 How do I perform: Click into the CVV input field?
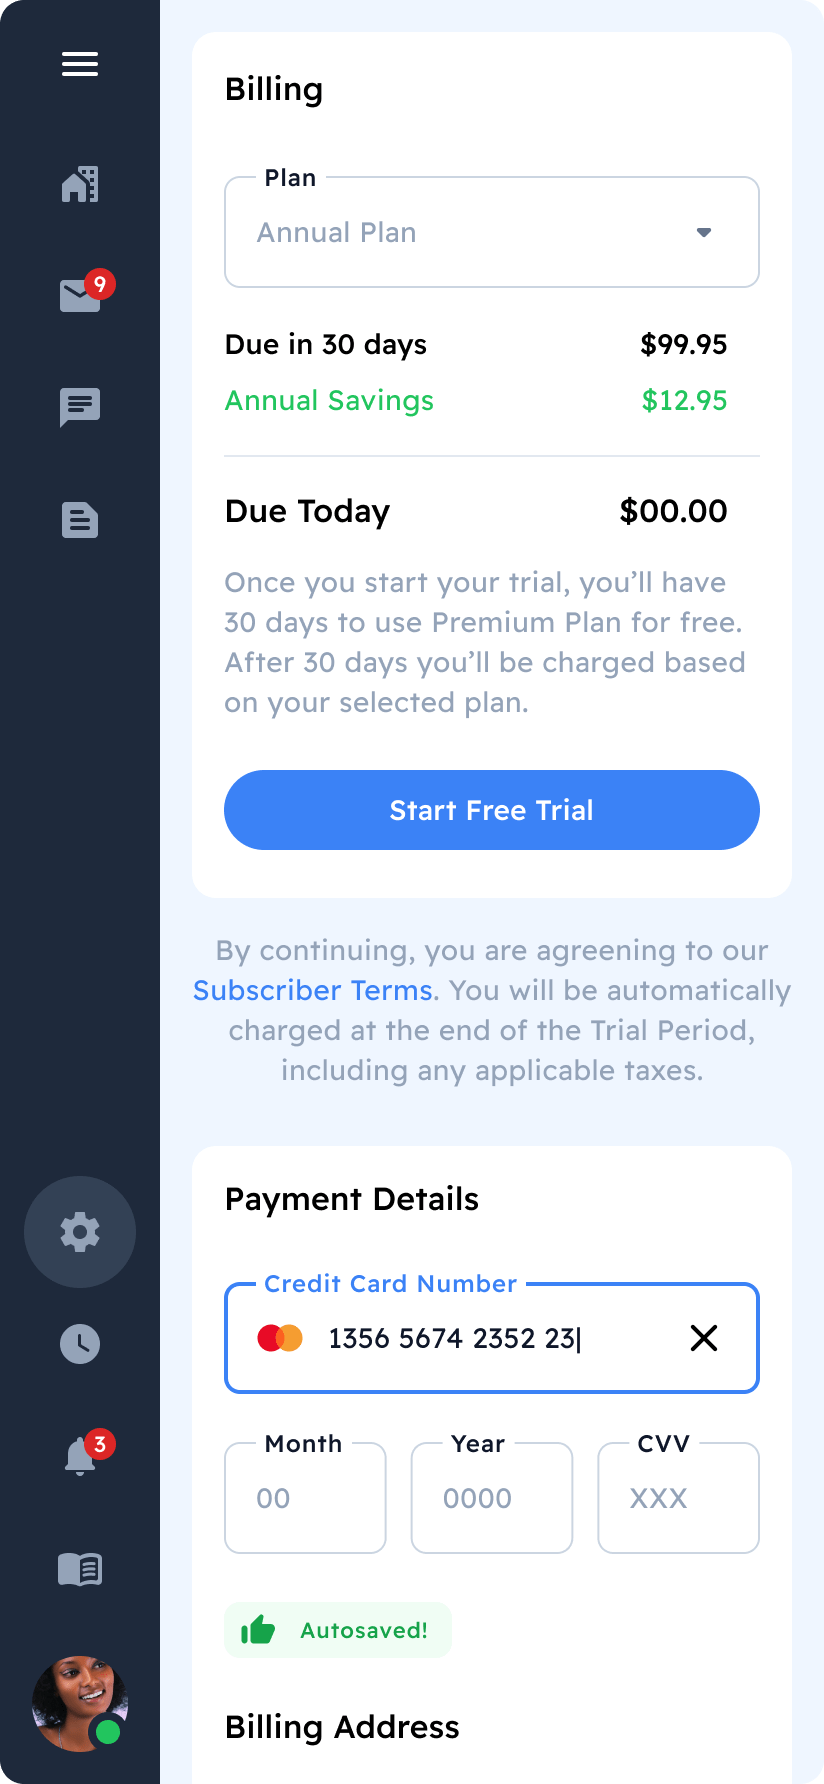pyautogui.click(x=678, y=1497)
